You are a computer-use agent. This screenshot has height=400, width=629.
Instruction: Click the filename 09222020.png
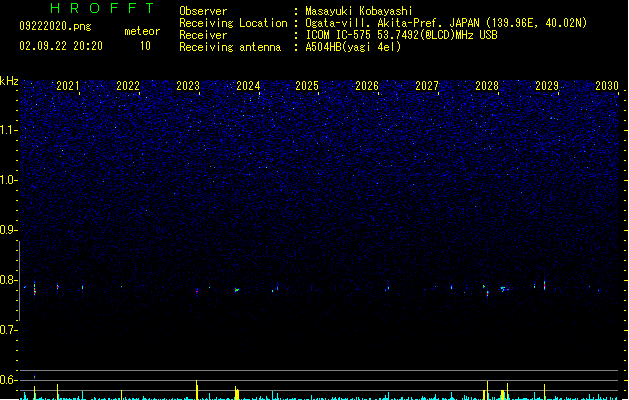pyautogui.click(x=55, y=26)
